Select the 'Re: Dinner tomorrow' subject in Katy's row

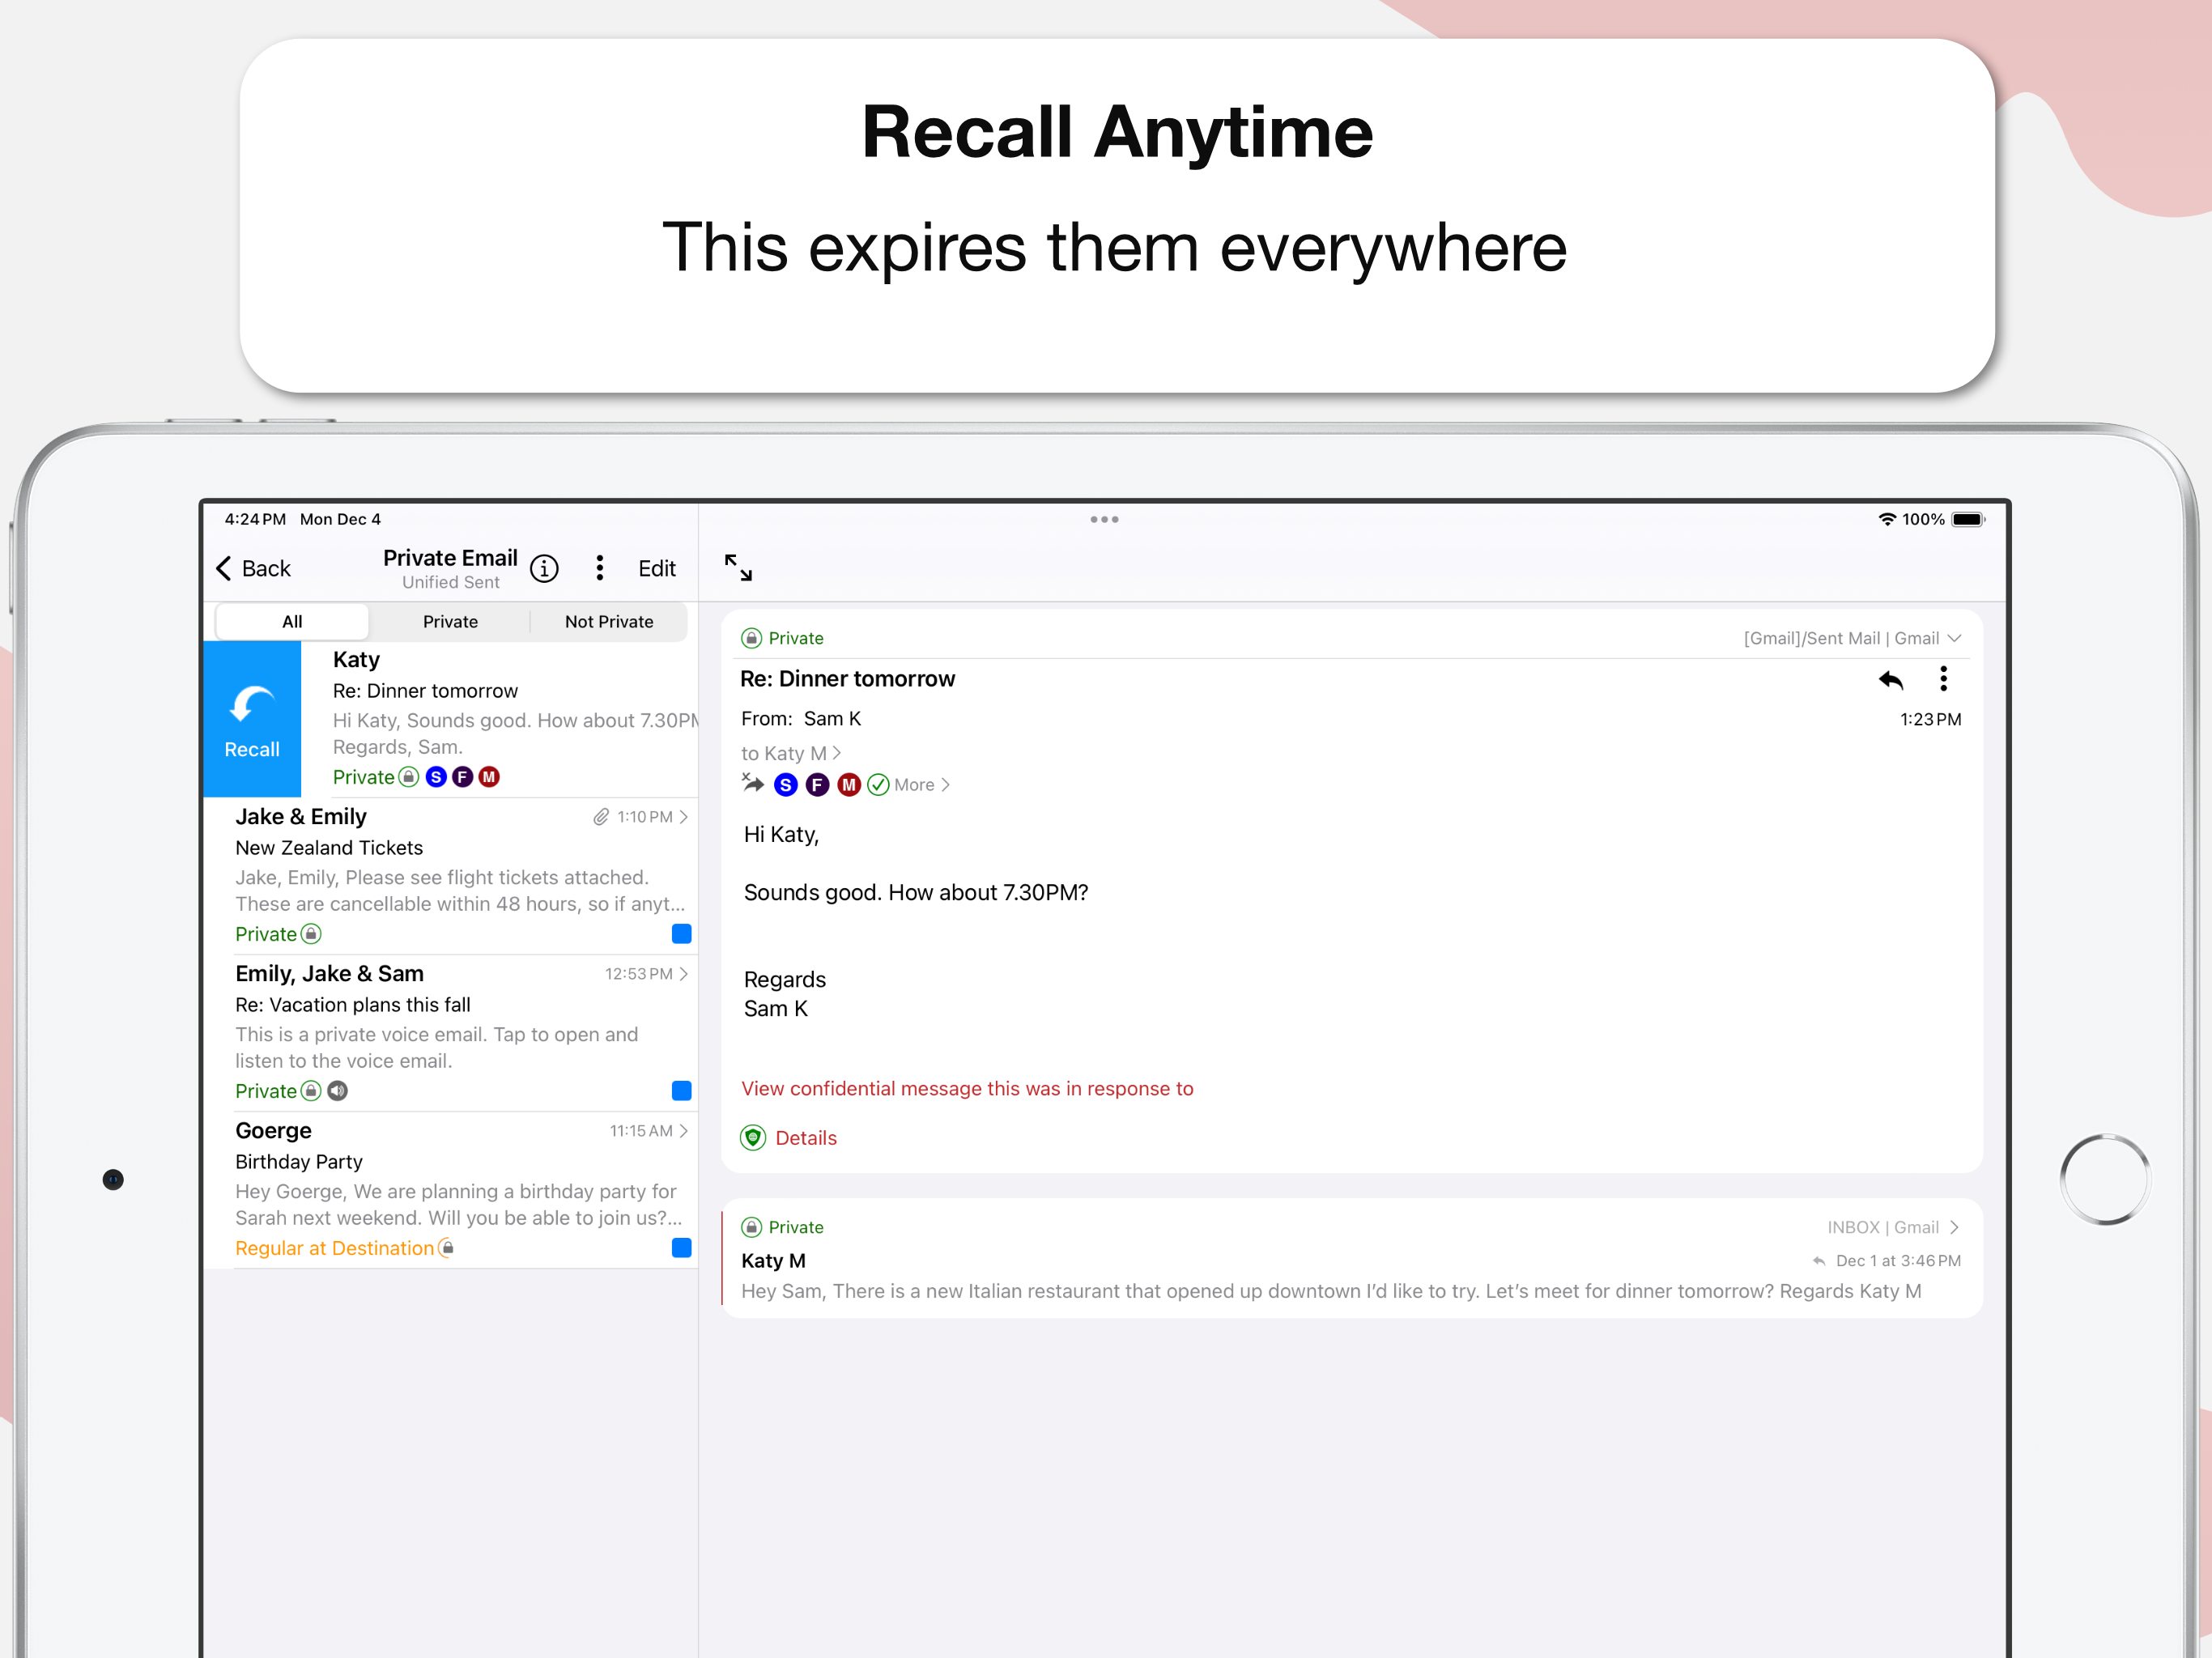[x=425, y=691]
